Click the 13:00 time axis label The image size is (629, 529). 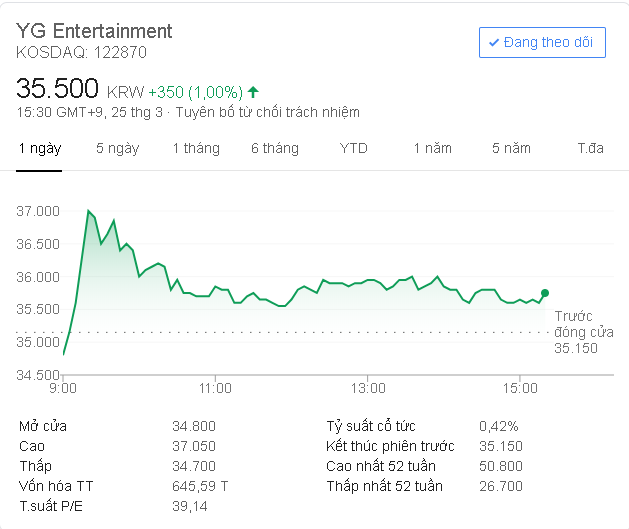[x=368, y=387]
